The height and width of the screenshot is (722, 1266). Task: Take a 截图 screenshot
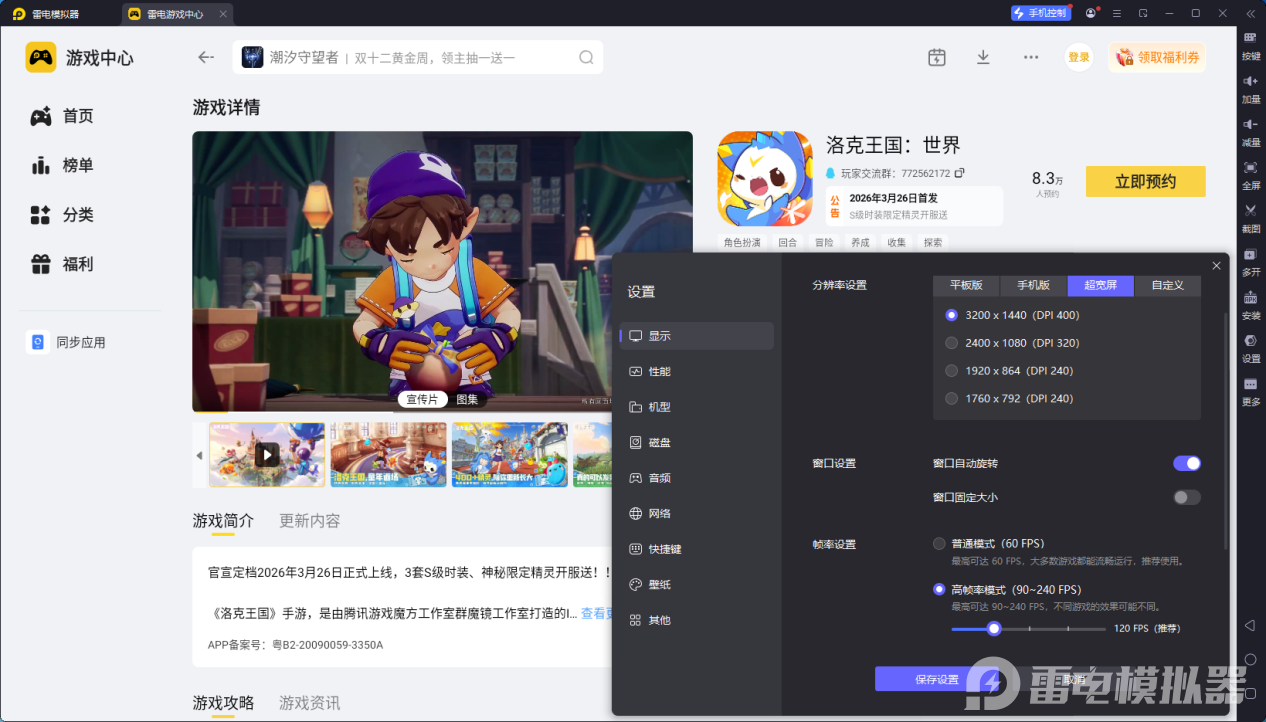[1251, 217]
